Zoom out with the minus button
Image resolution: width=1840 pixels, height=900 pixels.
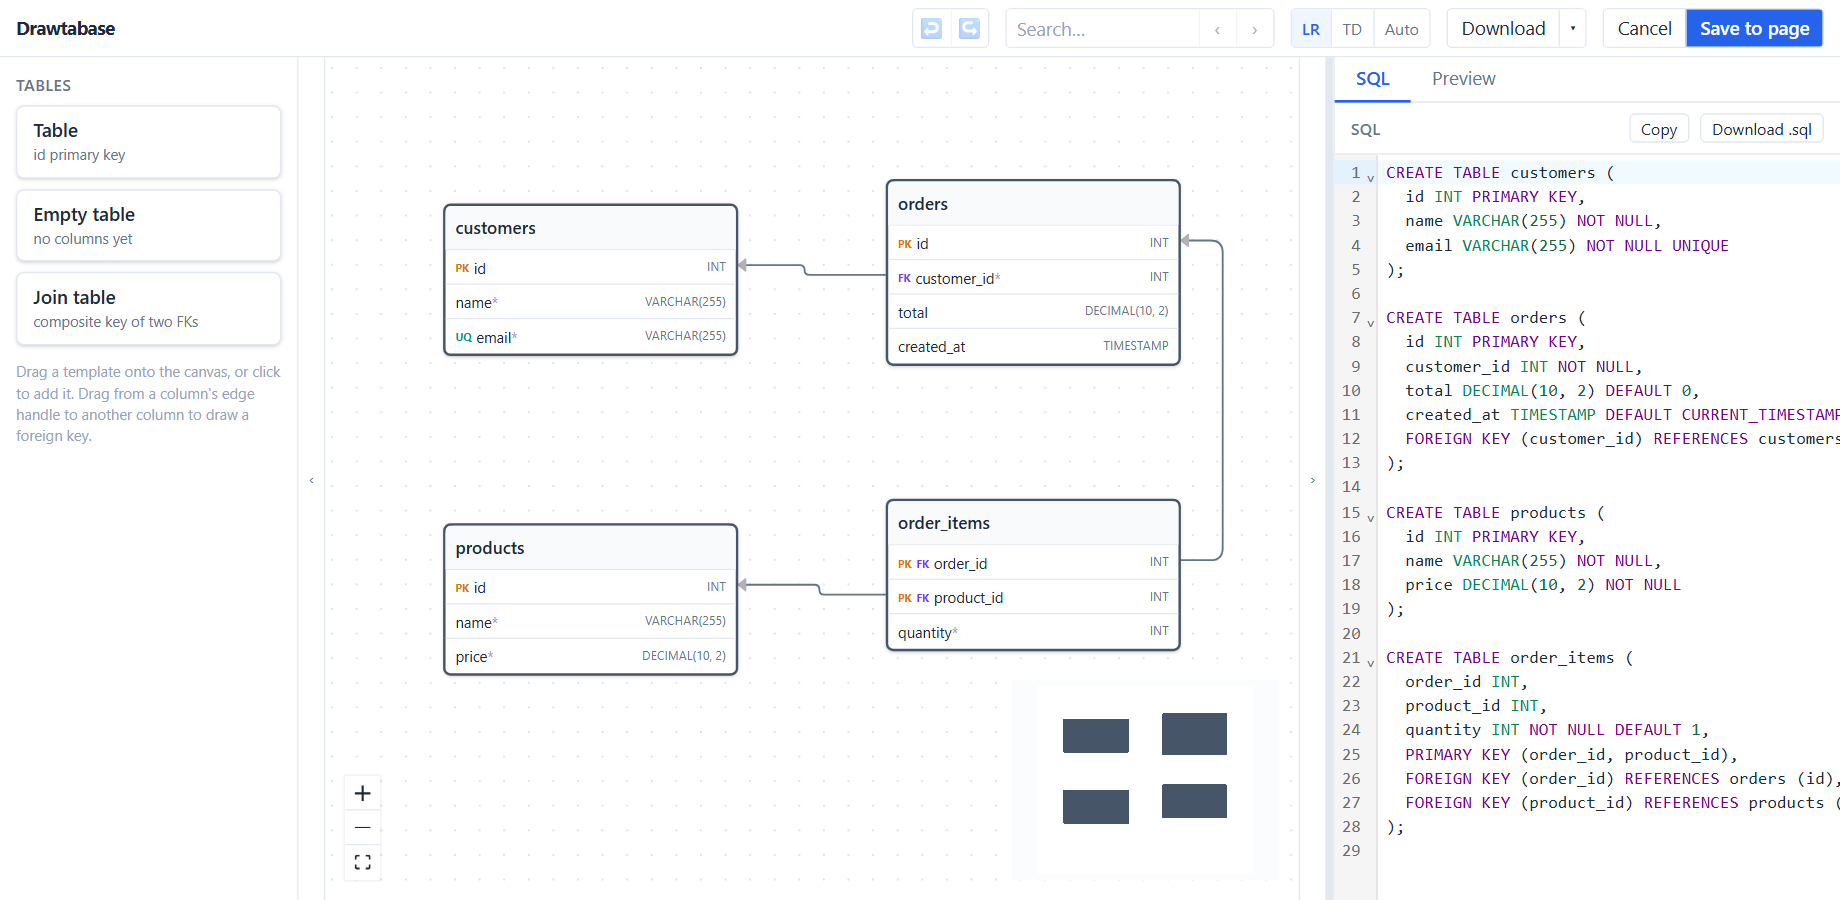click(x=363, y=828)
